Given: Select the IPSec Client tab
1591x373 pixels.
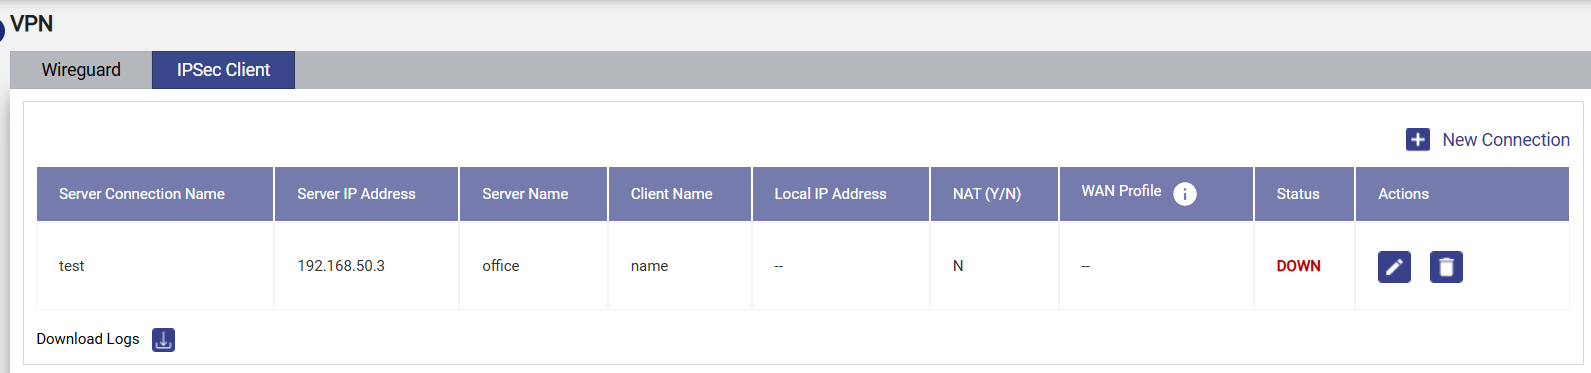Looking at the screenshot, I should point(223,70).
